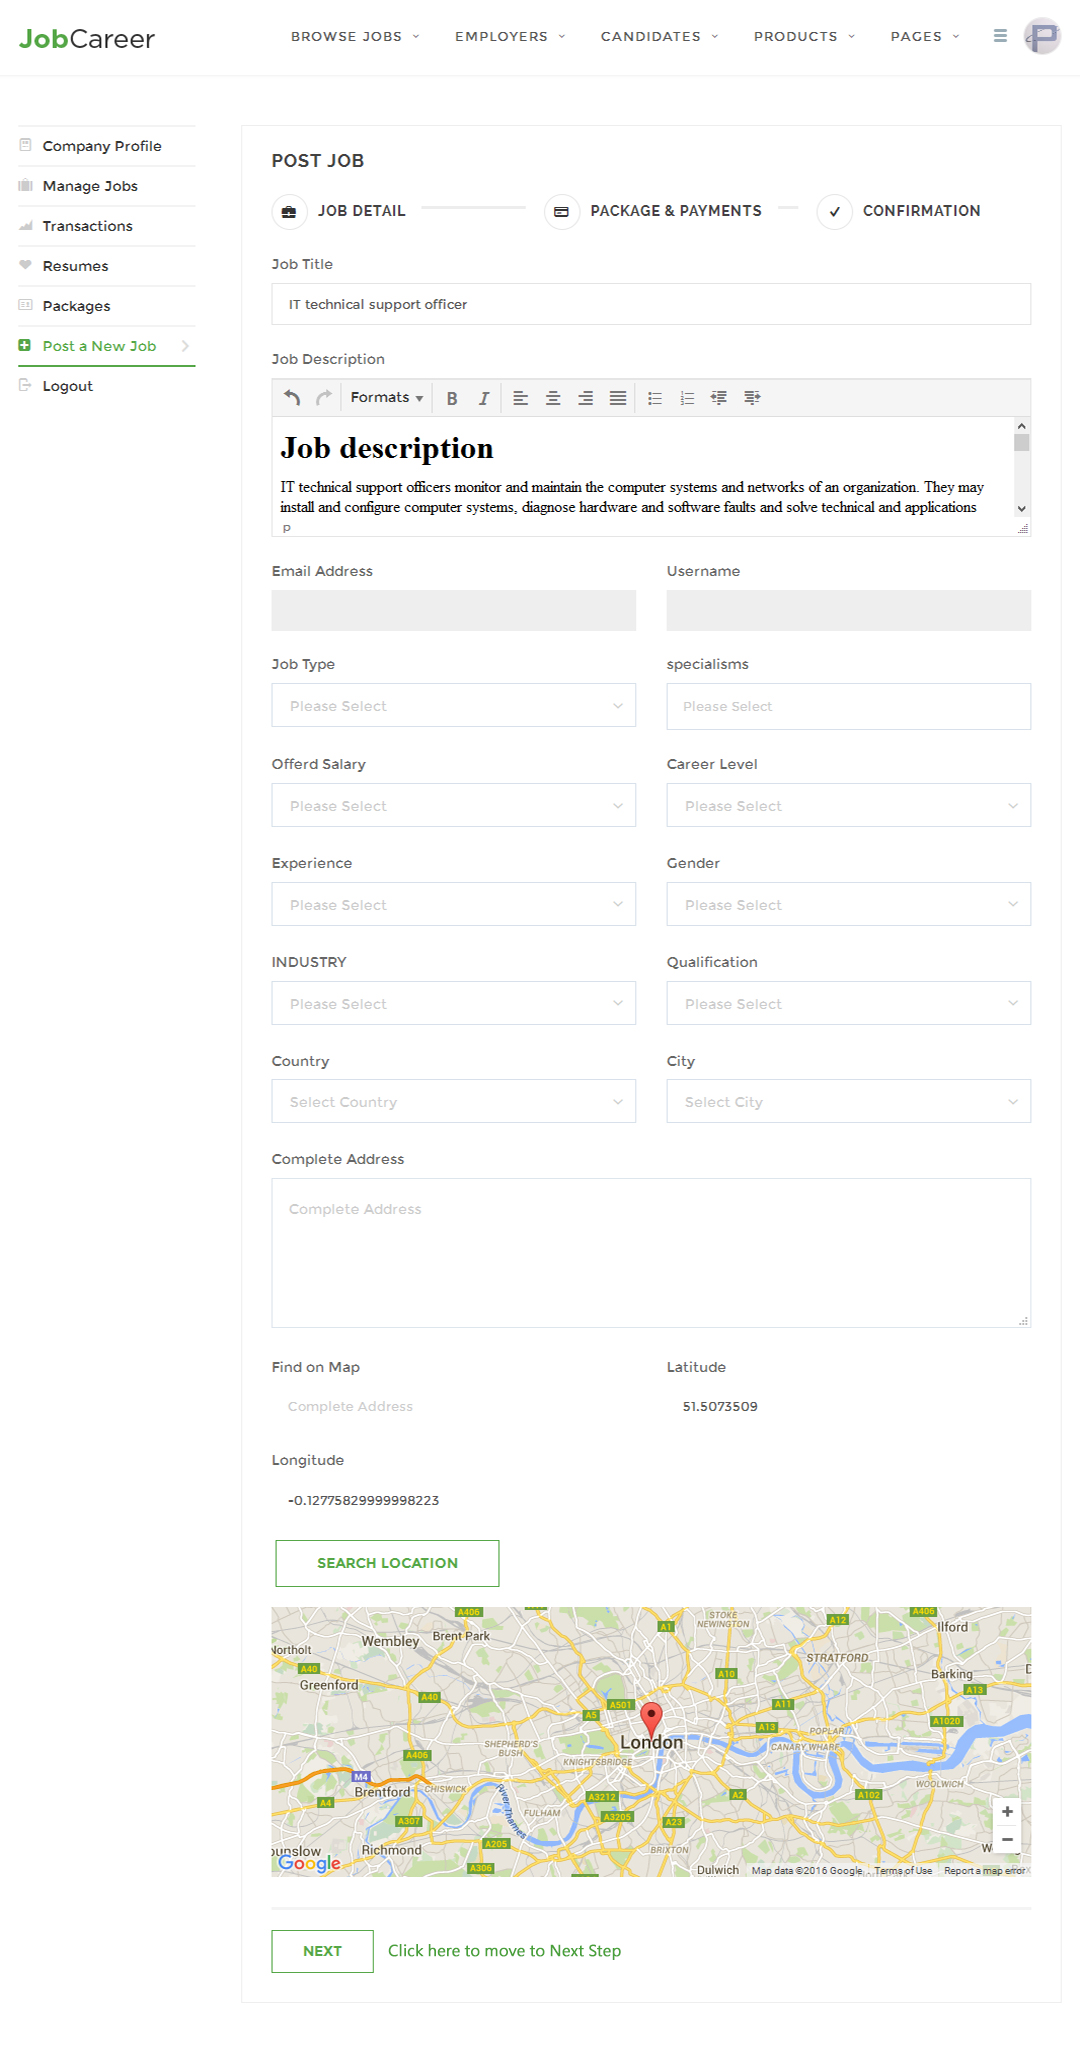Apply italic formatting in the description editor
The image size is (1080, 2053).
(x=484, y=398)
